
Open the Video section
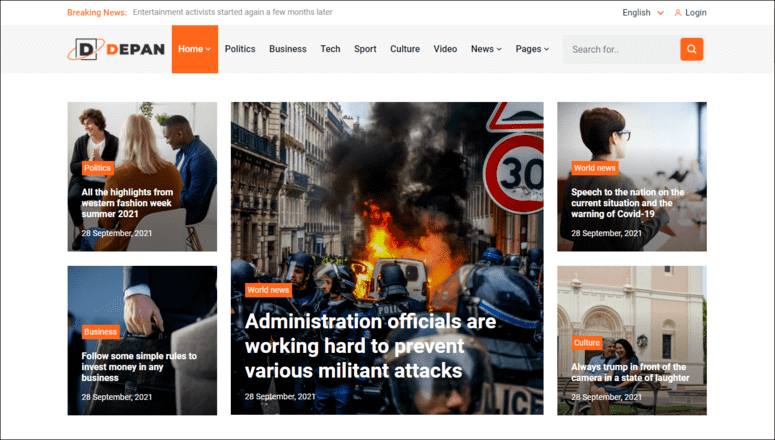coord(445,49)
